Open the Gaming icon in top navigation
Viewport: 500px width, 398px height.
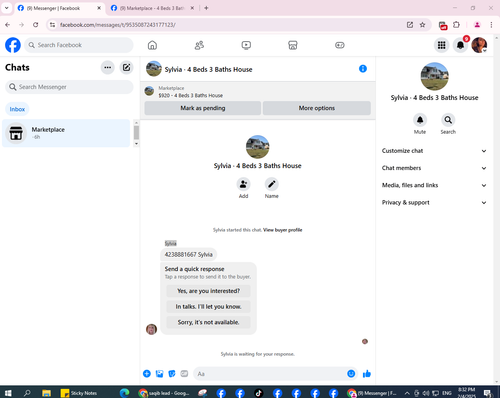pyautogui.click(x=340, y=45)
